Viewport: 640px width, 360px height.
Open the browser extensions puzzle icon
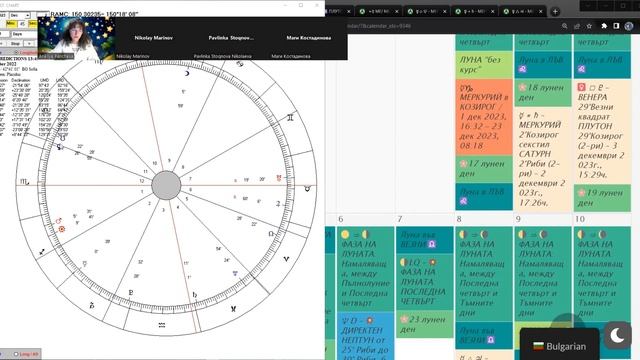pos(604,26)
